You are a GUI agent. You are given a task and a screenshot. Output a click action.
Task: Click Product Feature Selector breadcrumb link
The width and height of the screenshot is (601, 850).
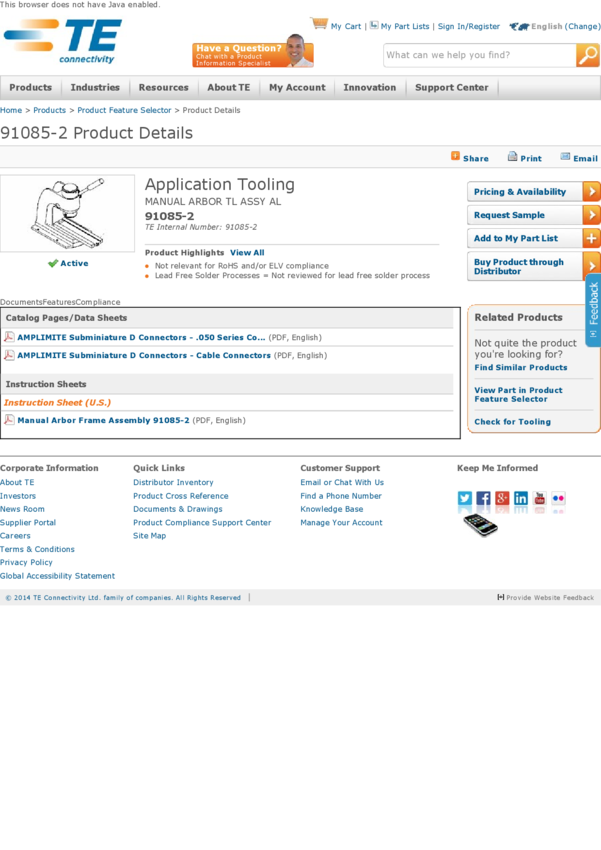(x=124, y=110)
